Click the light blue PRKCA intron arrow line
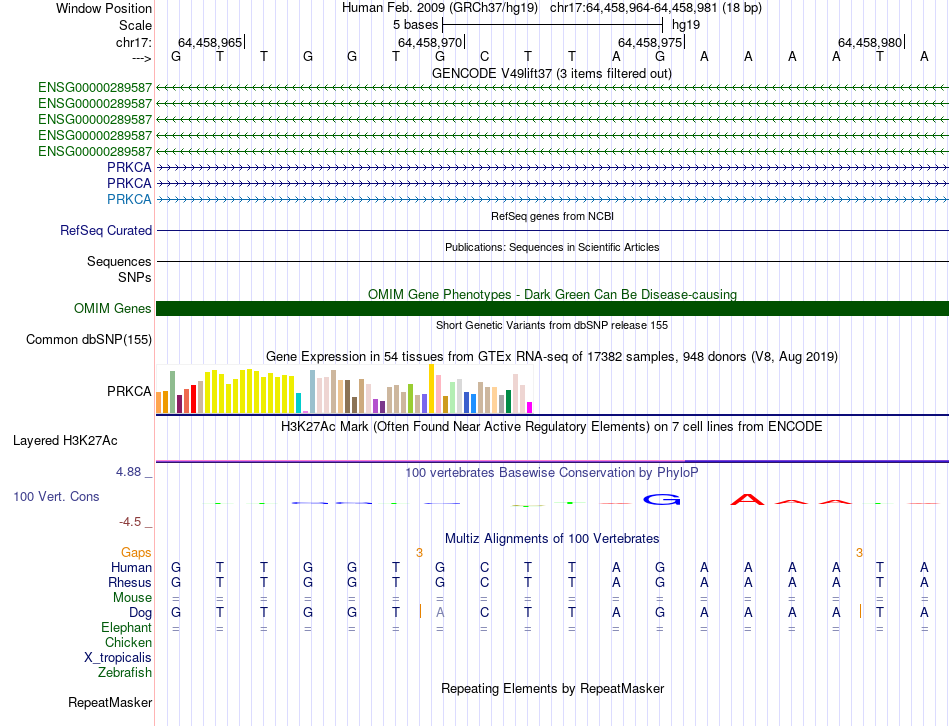This screenshot has width=950, height=726. pyautogui.click(x=552, y=199)
